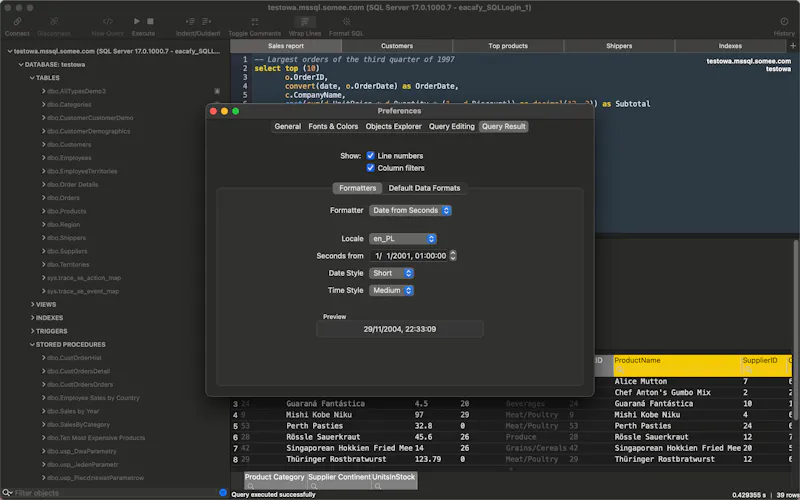Click the SupplierID column filter icon
This screenshot has width=800, height=500.
click(x=747, y=369)
